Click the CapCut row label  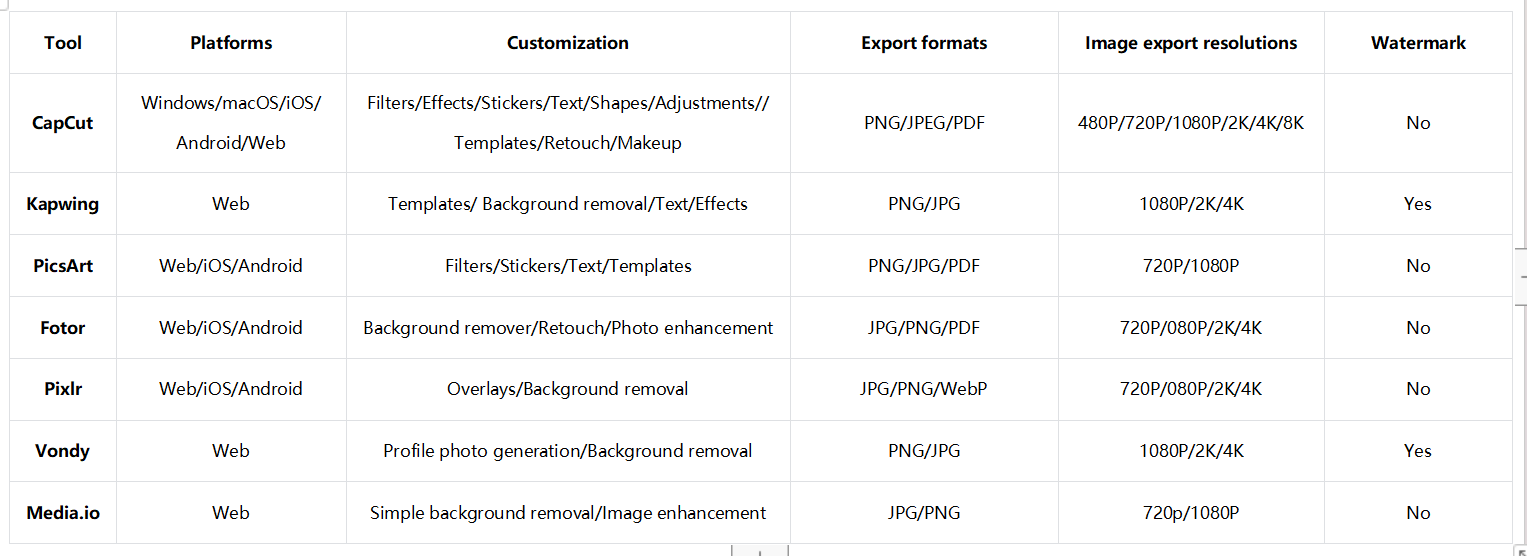point(63,123)
